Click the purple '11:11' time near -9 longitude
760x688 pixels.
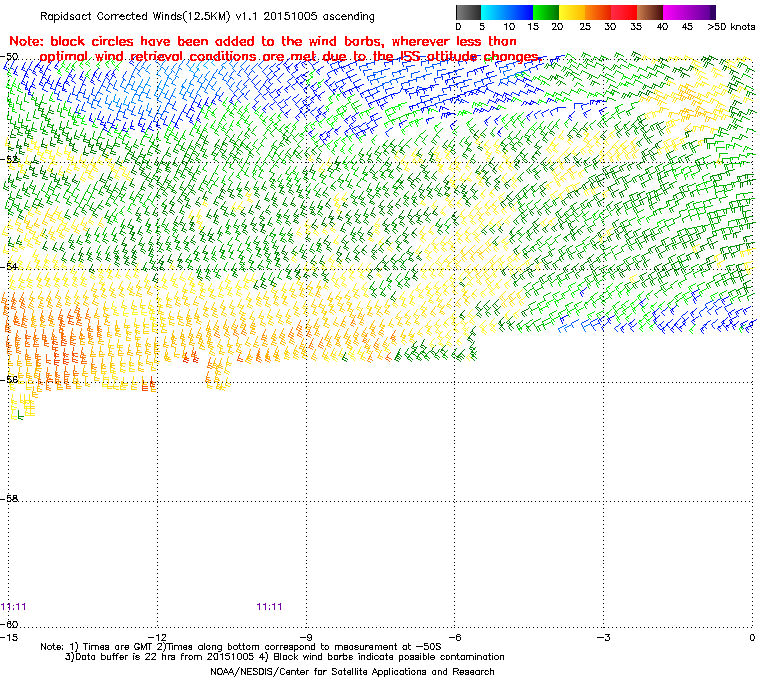269,607
